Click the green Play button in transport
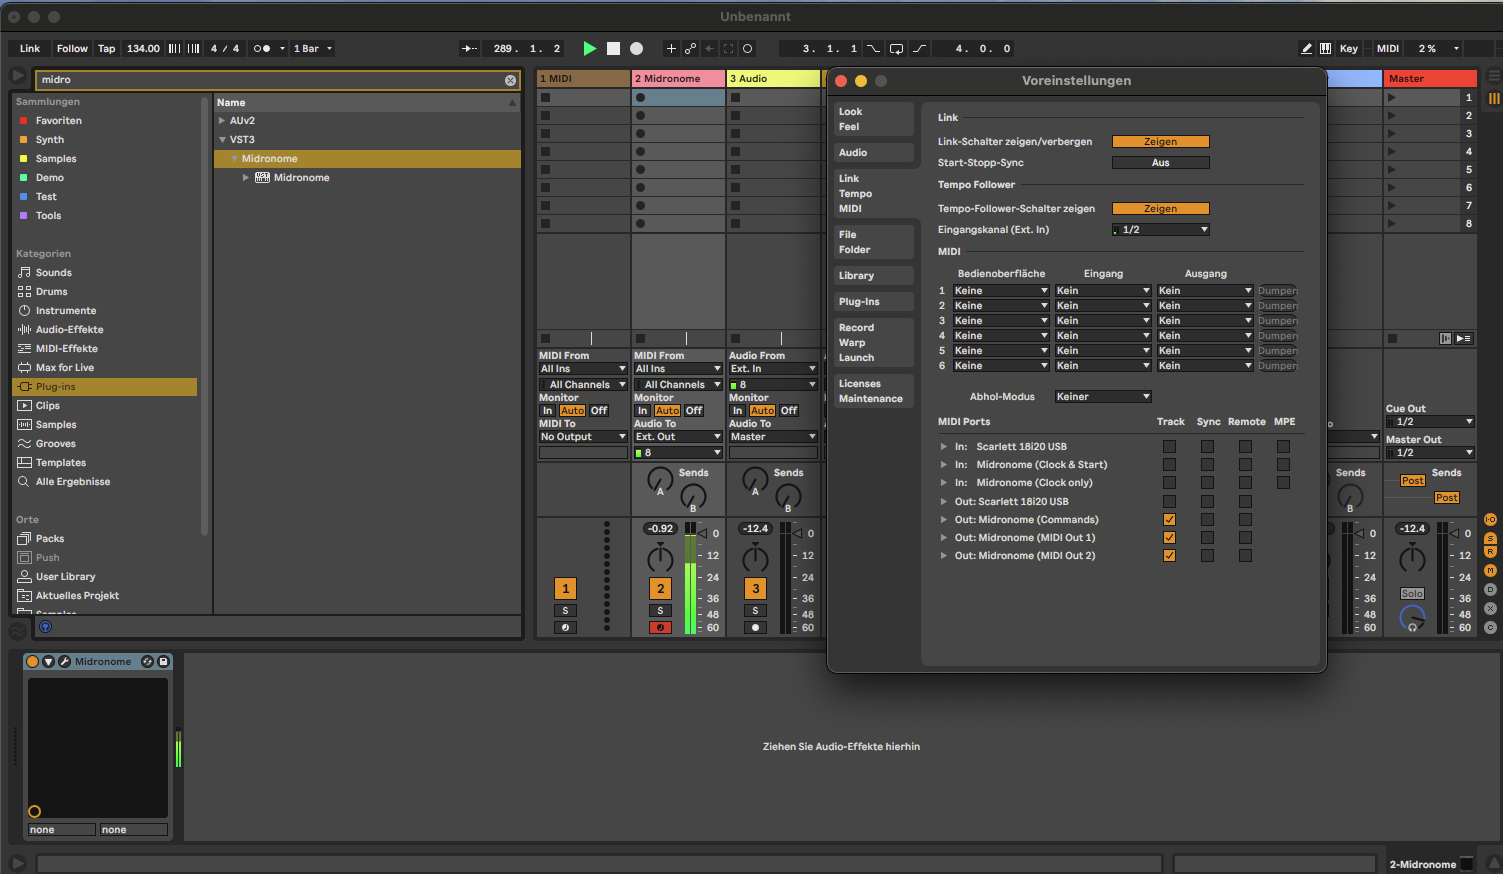This screenshot has height=874, width=1503. coord(590,48)
